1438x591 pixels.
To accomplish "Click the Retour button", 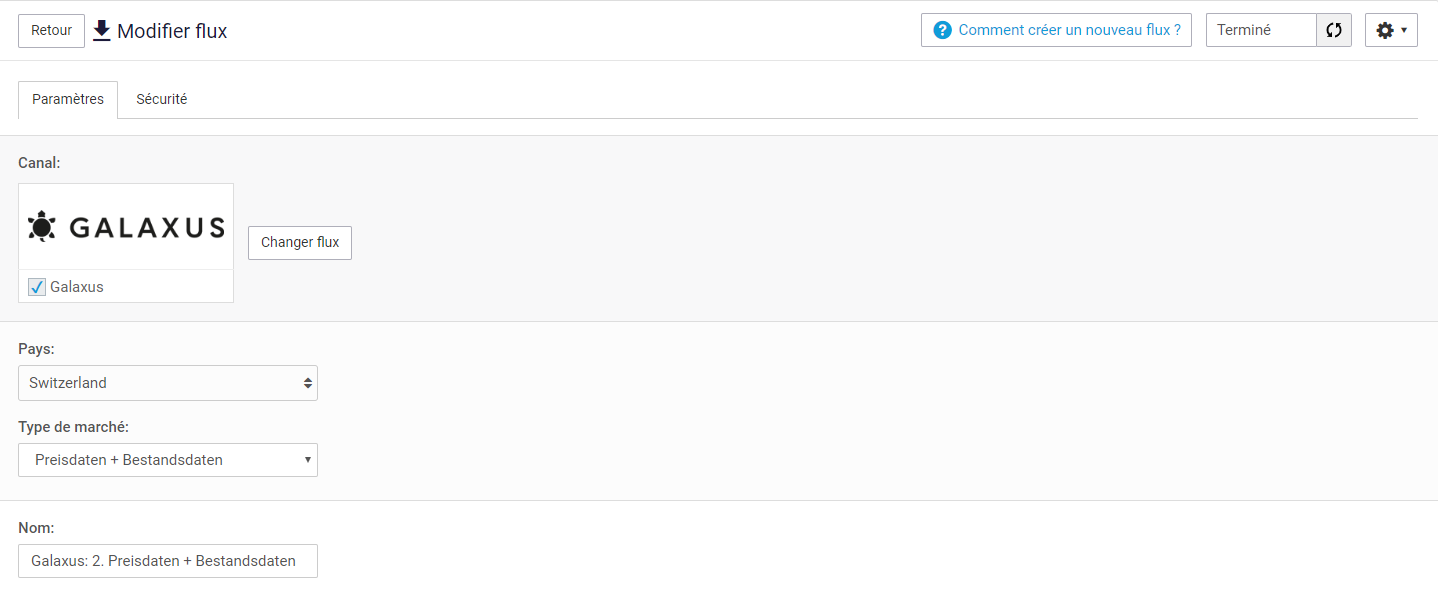I will pos(51,30).
